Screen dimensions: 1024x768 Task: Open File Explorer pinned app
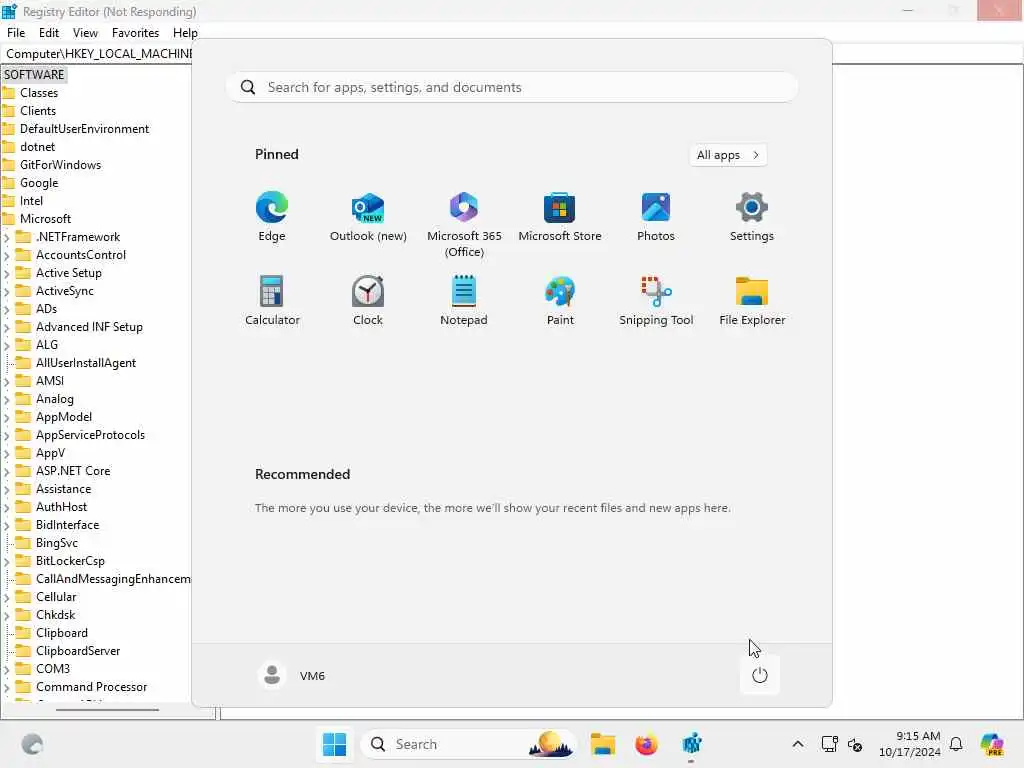[x=752, y=301]
